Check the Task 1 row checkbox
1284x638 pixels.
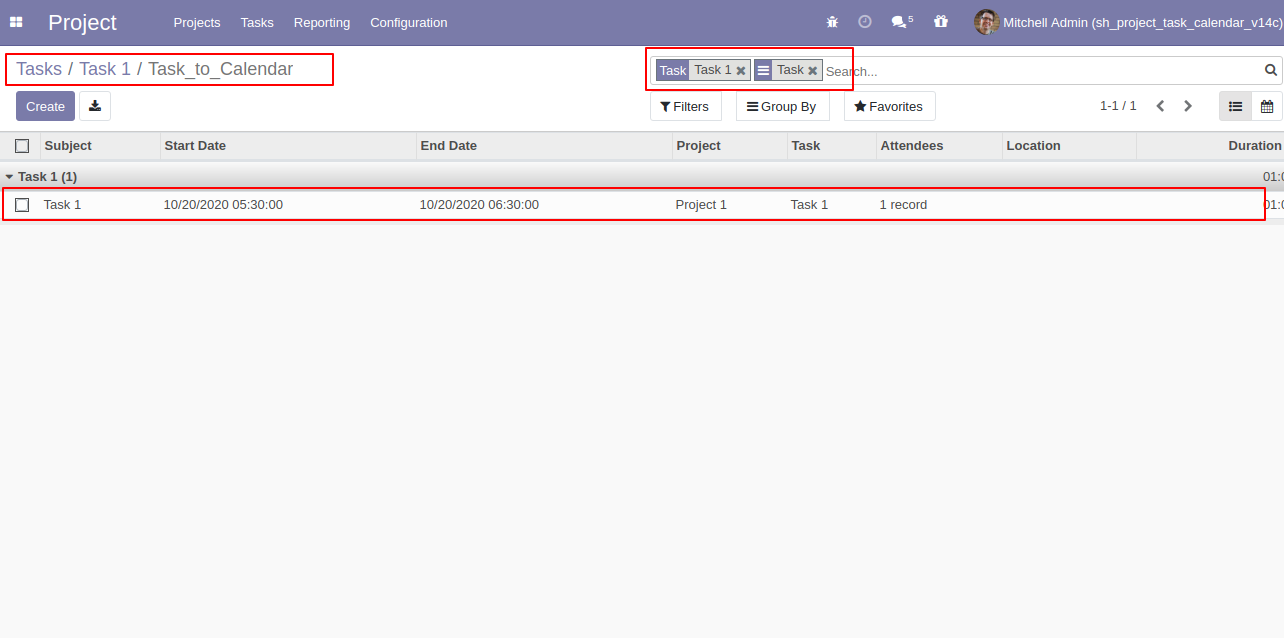pos(22,205)
